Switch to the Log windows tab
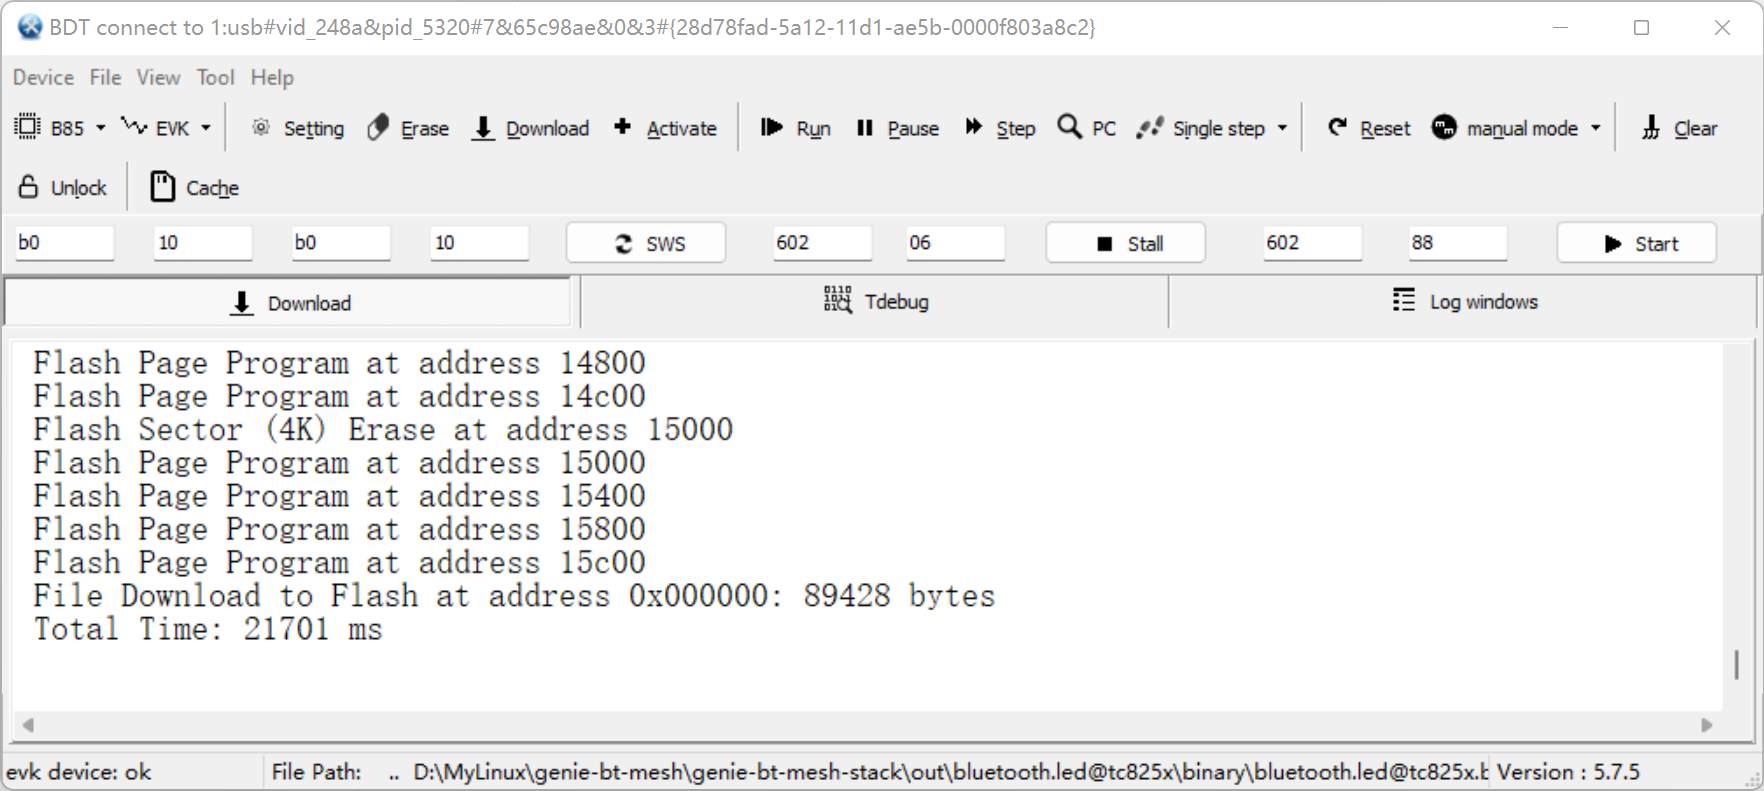 pyautogui.click(x=1463, y=302)
